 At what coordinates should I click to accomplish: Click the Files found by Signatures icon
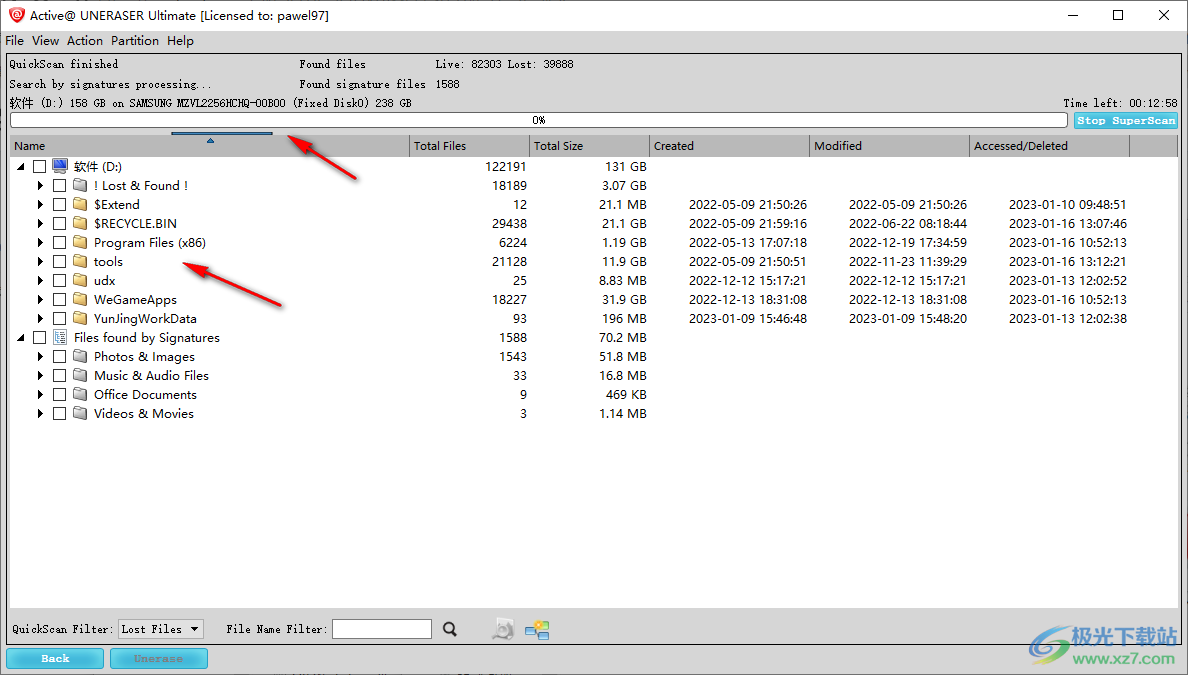coord(60,337)
